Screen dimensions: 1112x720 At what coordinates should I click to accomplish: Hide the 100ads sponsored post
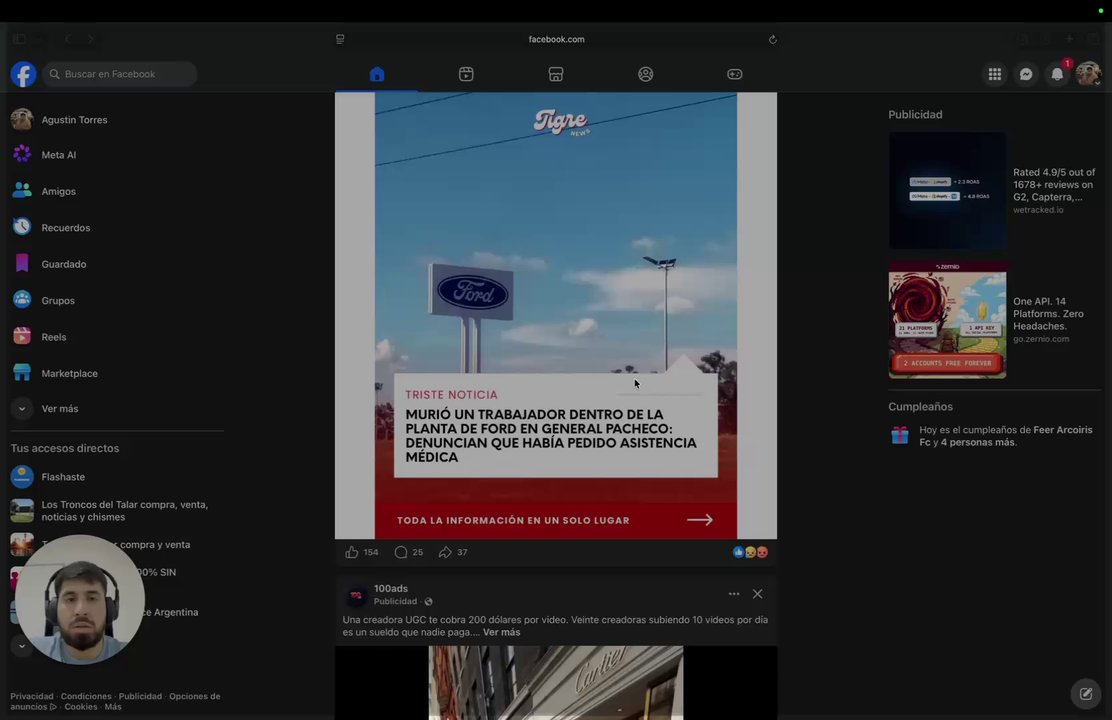tap(757, 594)
